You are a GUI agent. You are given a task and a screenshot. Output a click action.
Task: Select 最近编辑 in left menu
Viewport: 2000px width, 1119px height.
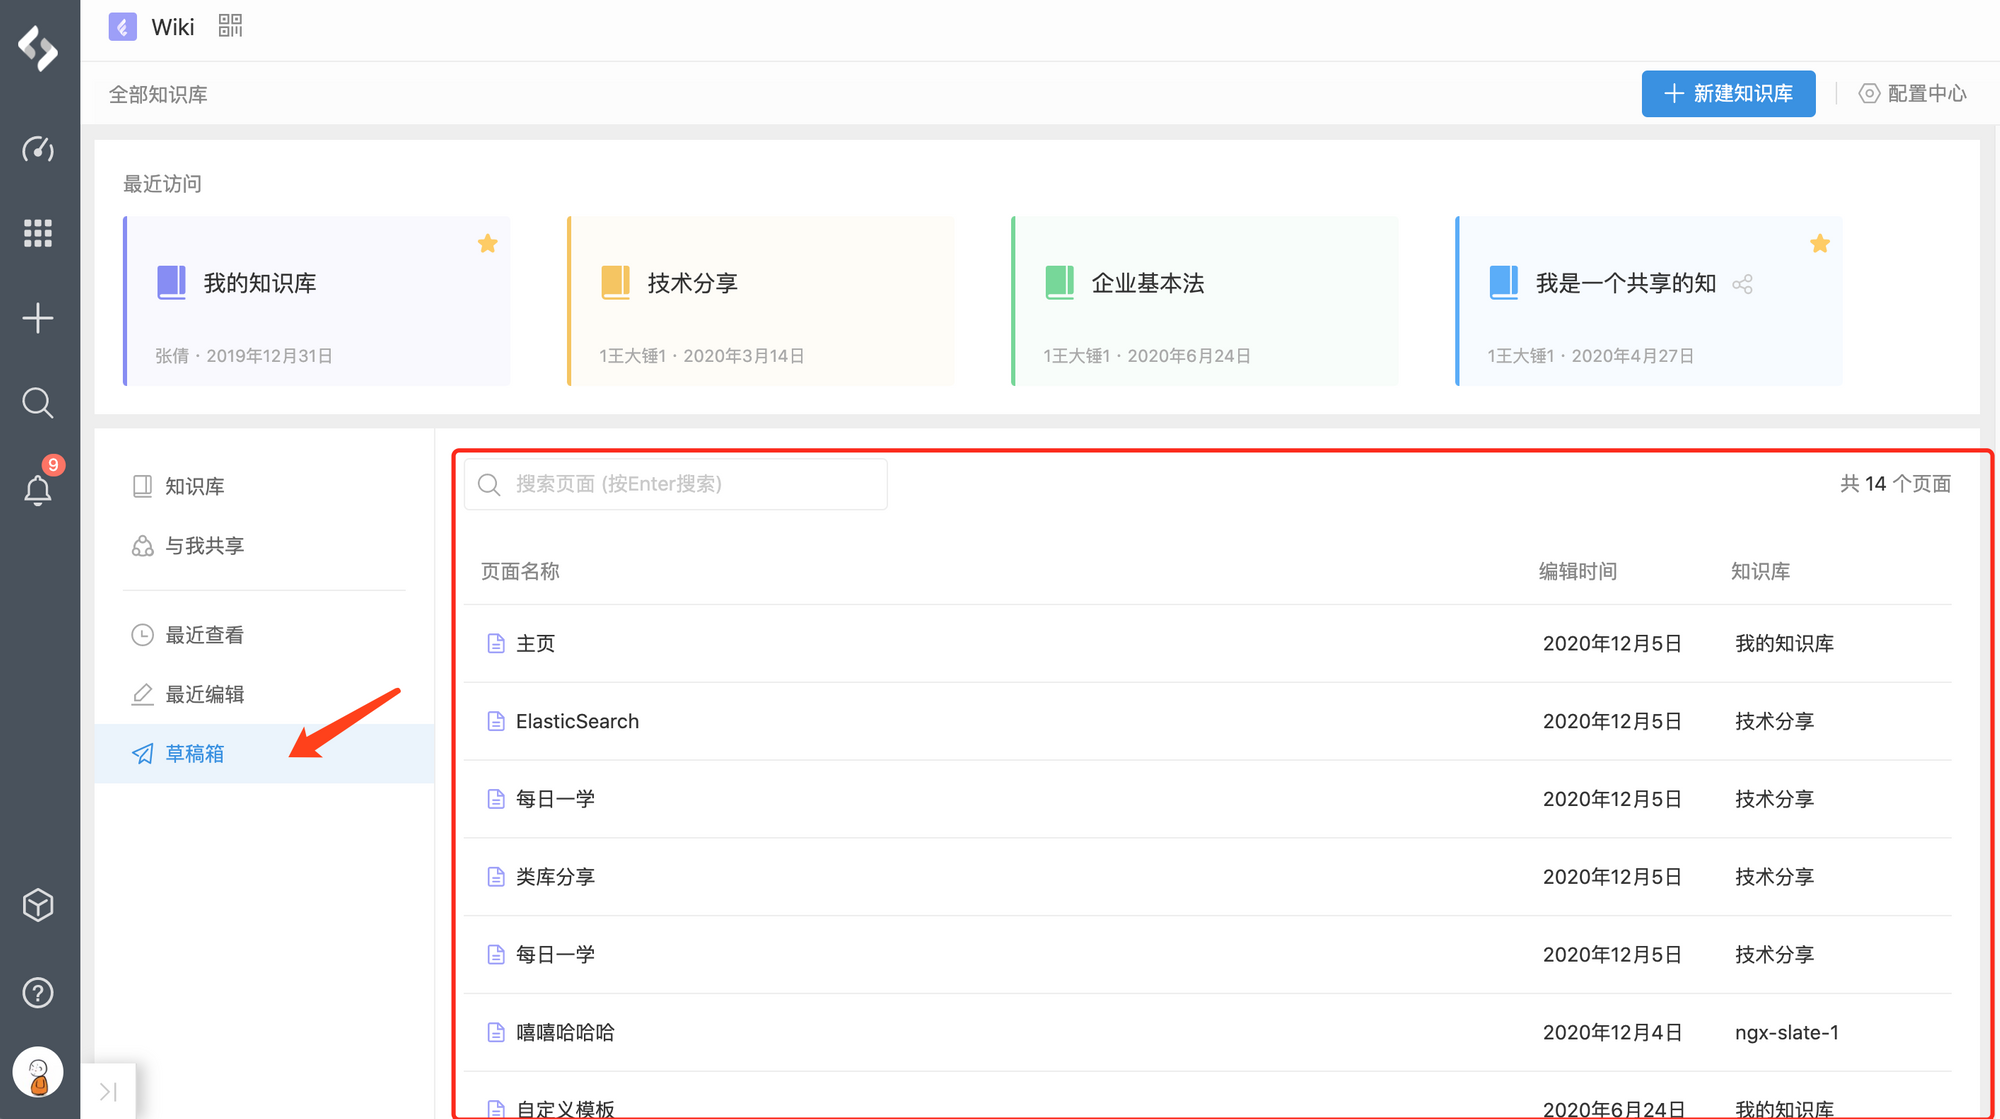coord(264,694)
